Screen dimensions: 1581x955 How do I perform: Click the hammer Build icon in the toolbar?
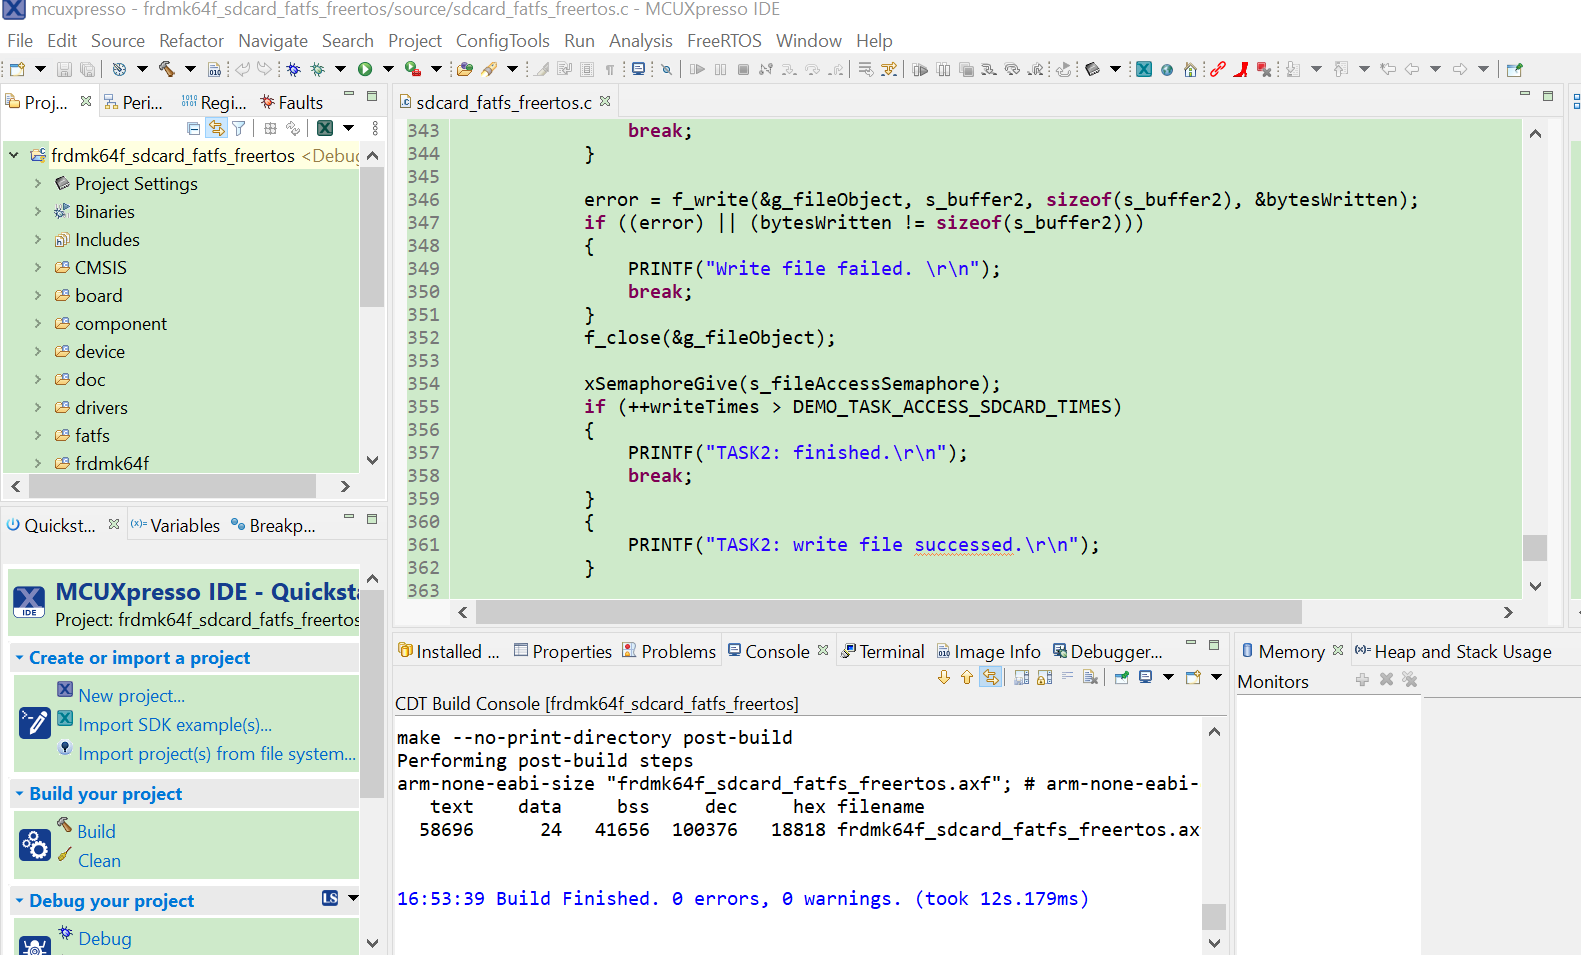(x=166, y=69)
